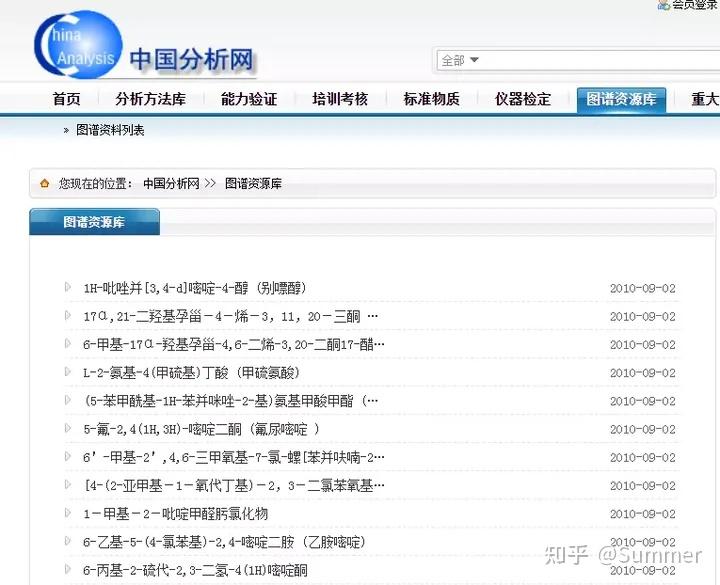This screenshot has height=585, width=720.
Task: Click 中国分析网 breadcrumb link
Action: 171,184
